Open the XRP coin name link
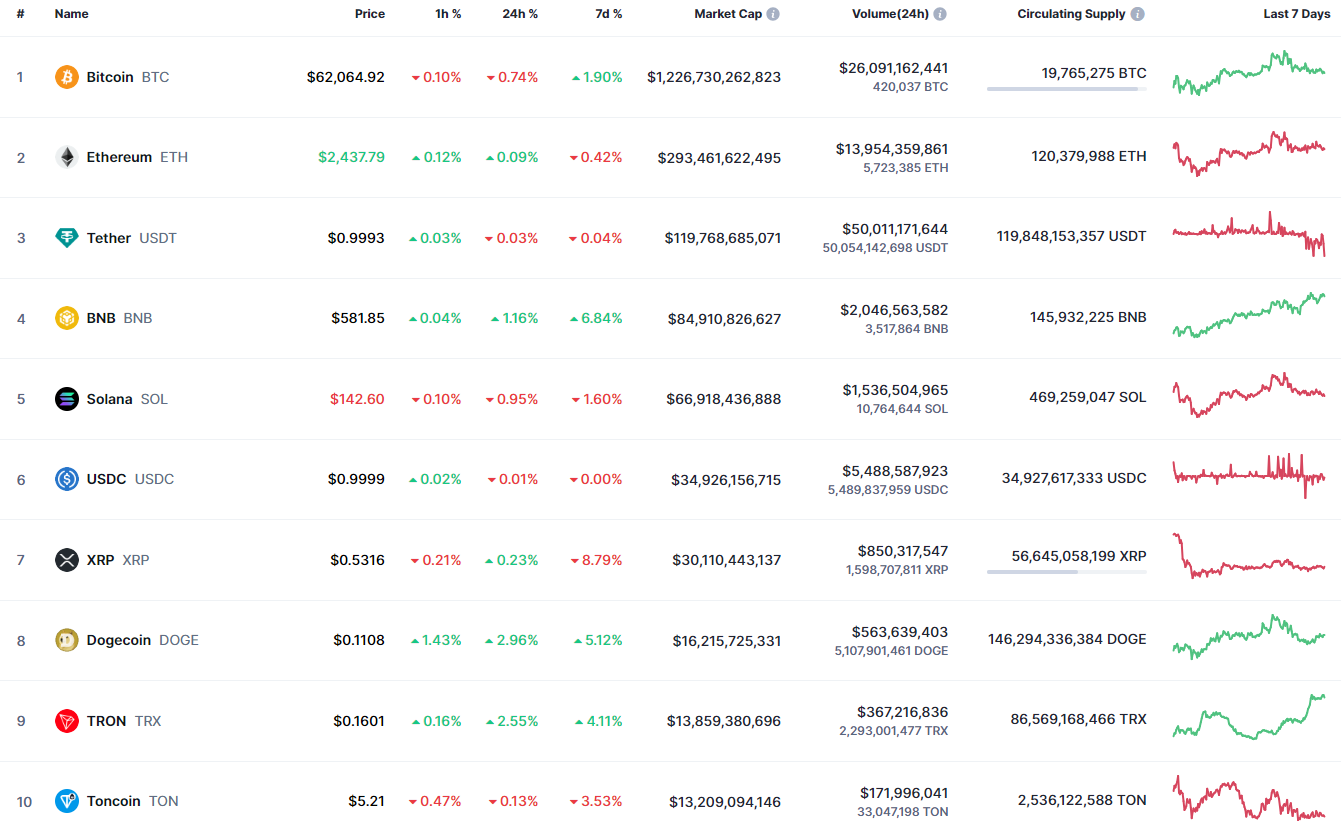This screenshot has width=1344, height=836. click(100, 560)
